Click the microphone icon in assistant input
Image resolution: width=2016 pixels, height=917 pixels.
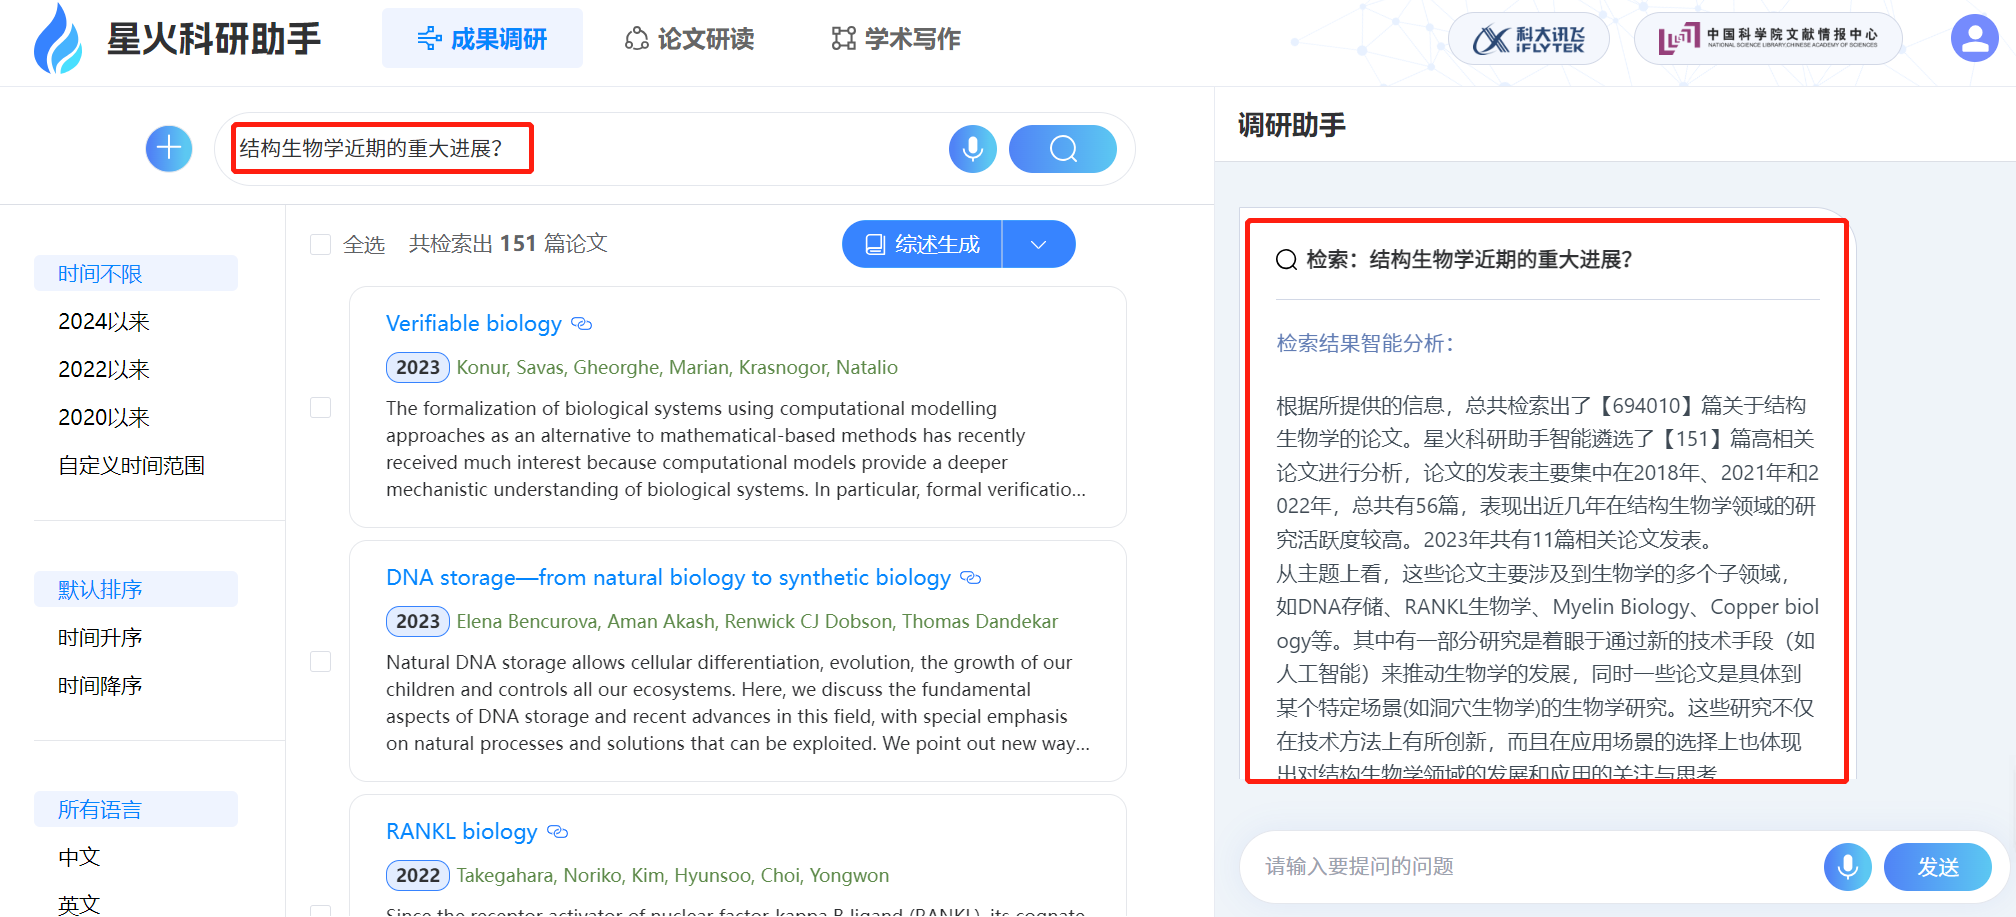click(1847, 867)
